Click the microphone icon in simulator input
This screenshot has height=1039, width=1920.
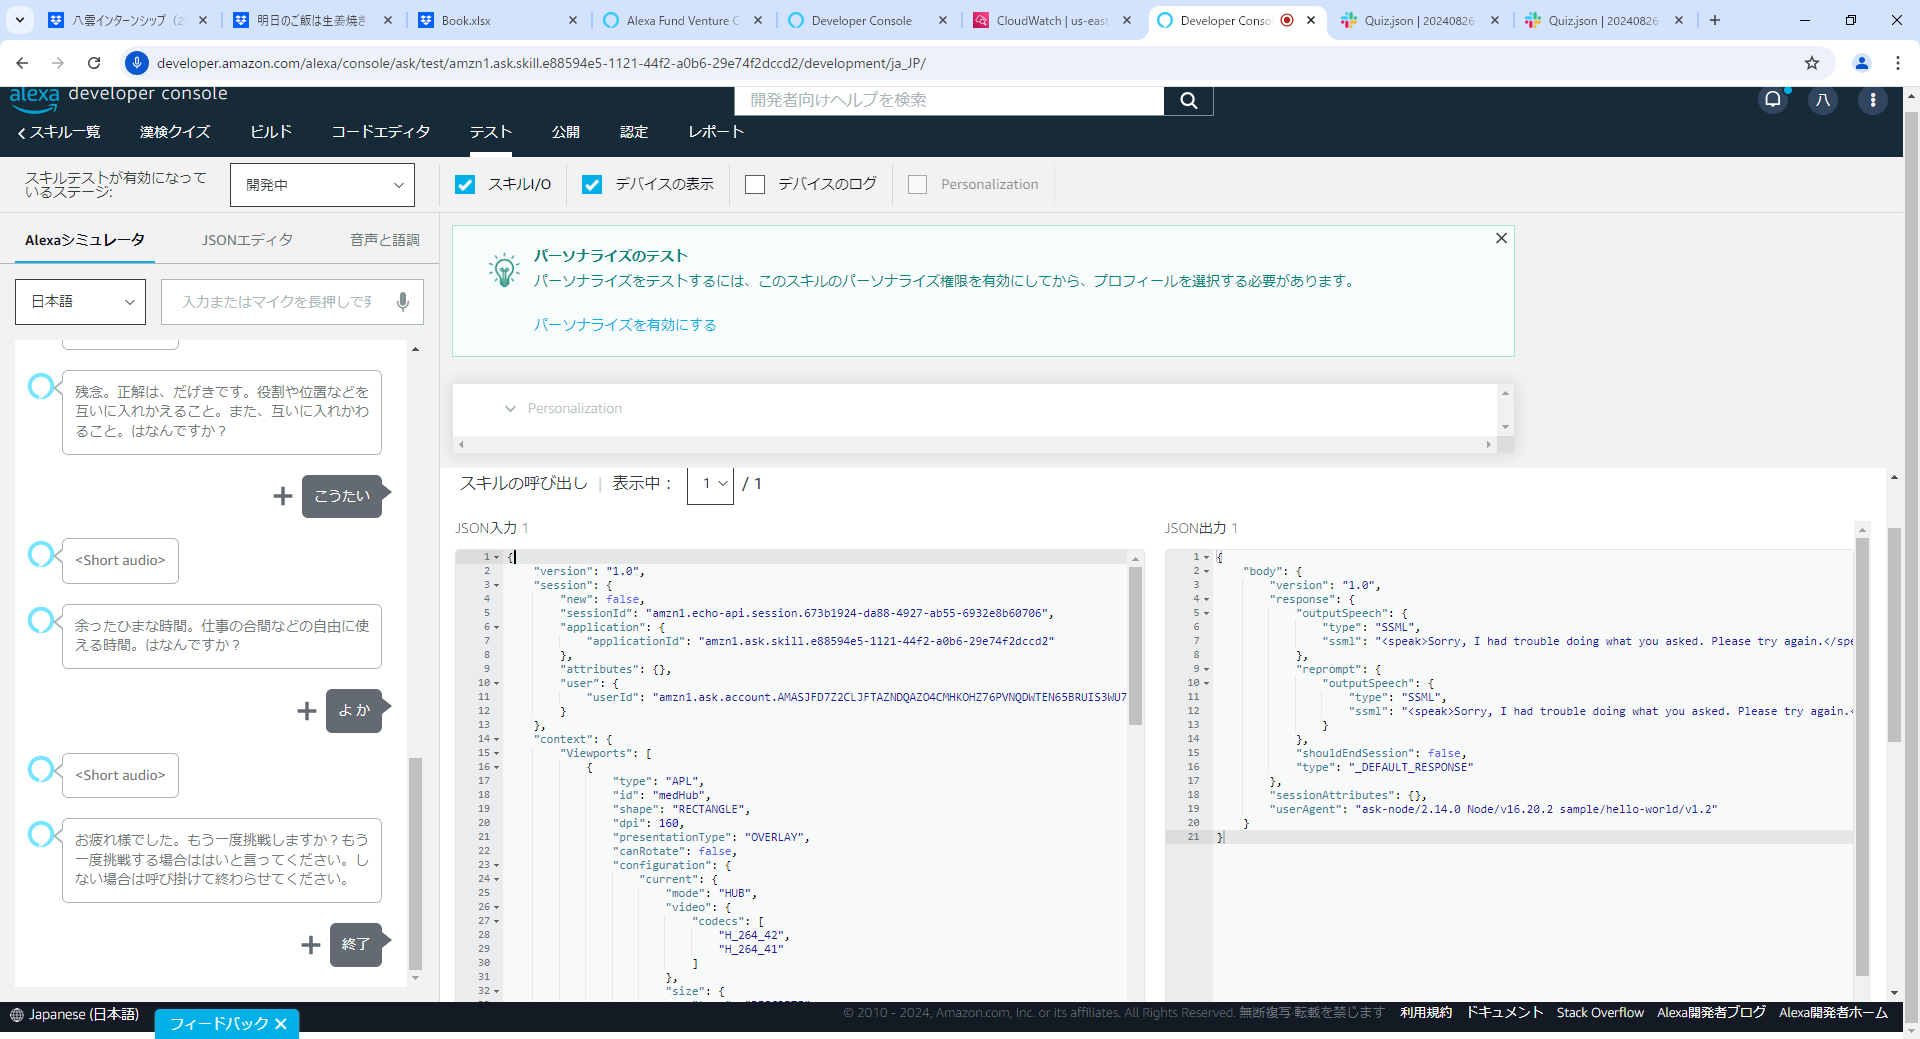point(403,302)
